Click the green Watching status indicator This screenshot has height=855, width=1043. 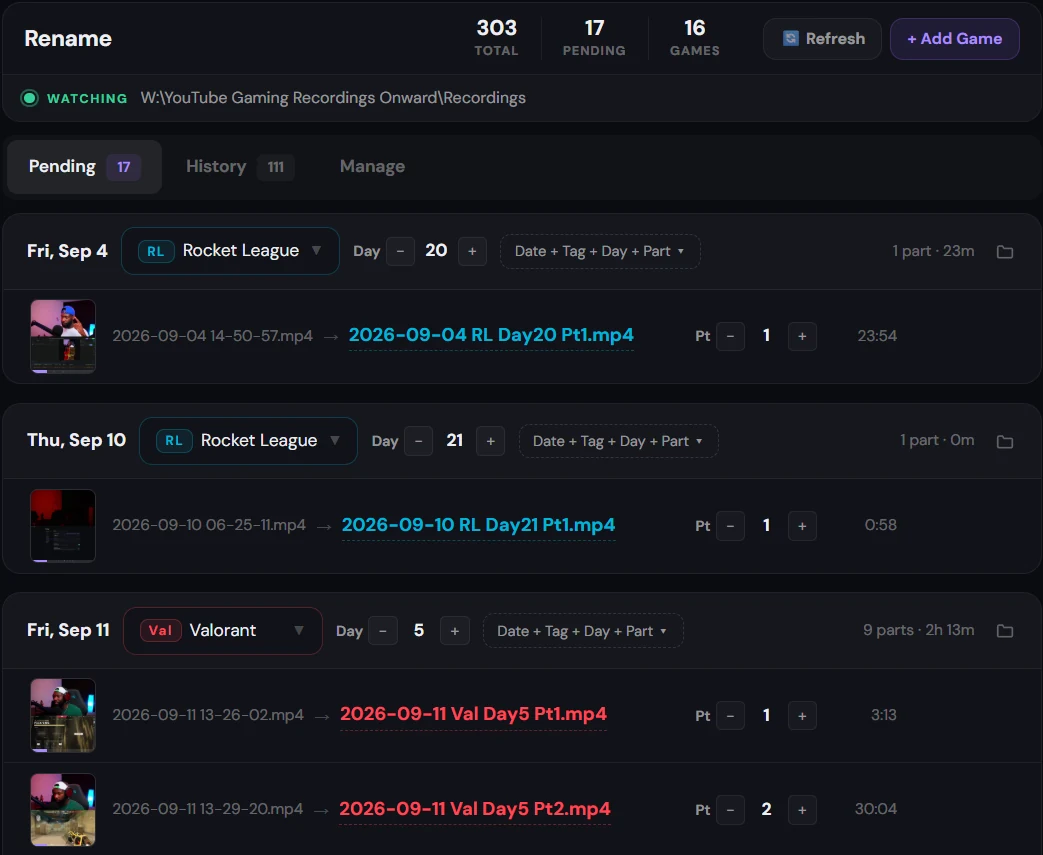(x=29, y=98)
